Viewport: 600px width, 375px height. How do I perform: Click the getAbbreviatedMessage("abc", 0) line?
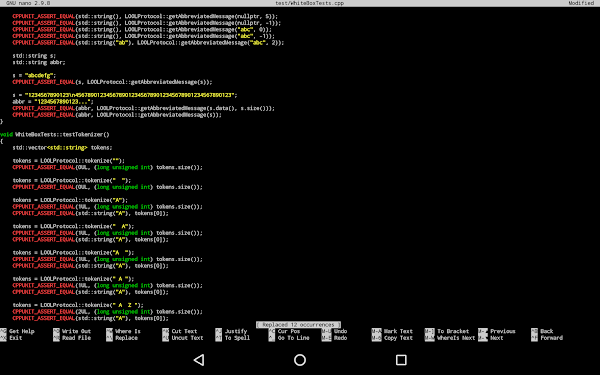point(142,29)
